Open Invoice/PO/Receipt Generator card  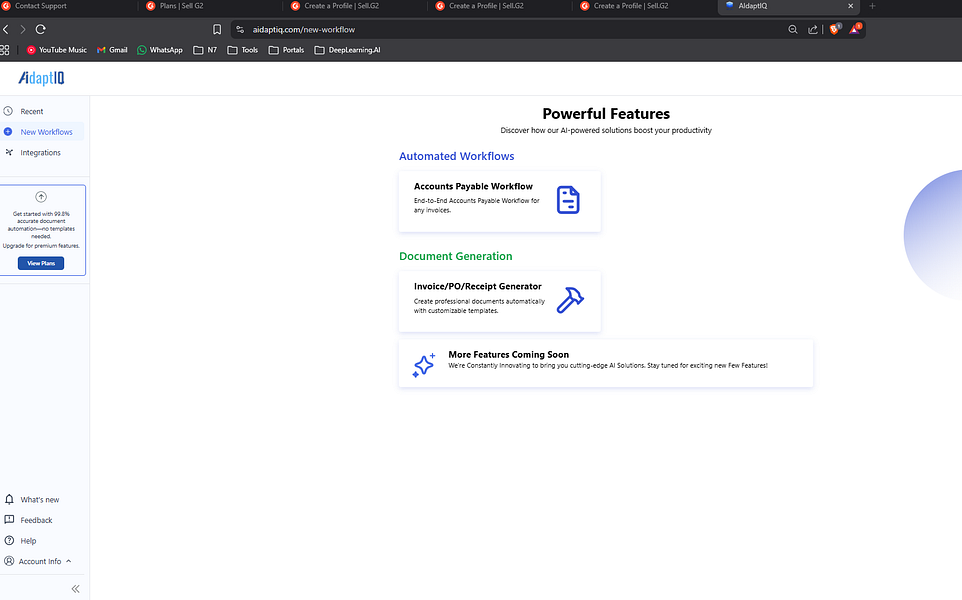pos(499,301)
